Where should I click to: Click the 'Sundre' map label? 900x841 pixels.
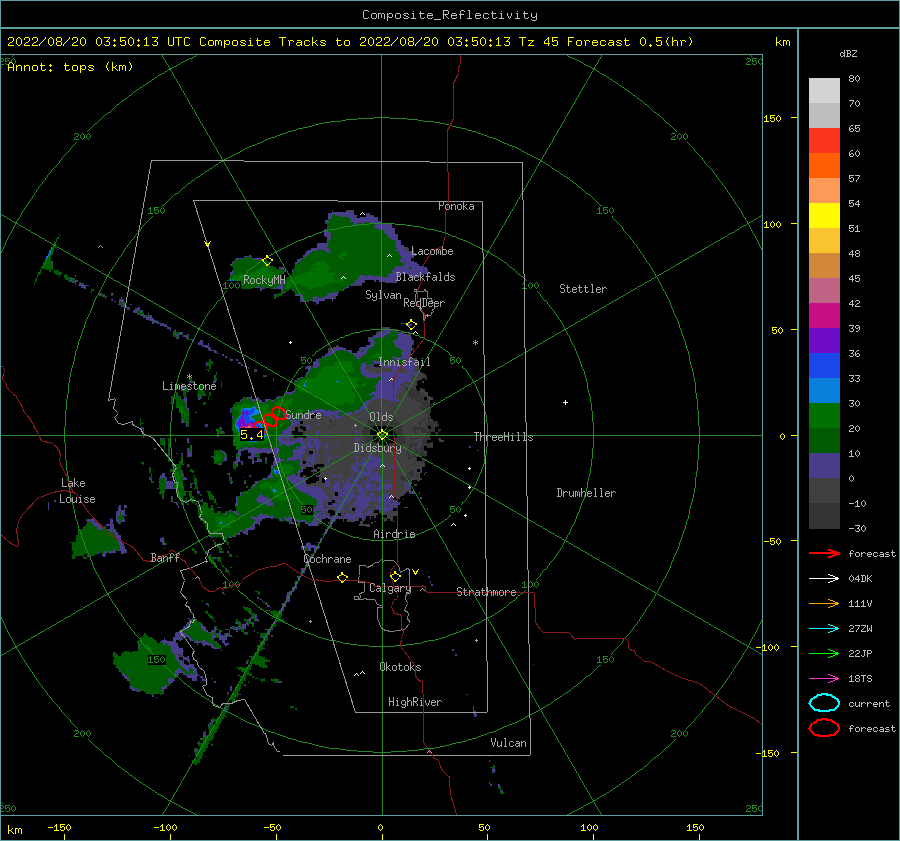[x=303, y=414]
